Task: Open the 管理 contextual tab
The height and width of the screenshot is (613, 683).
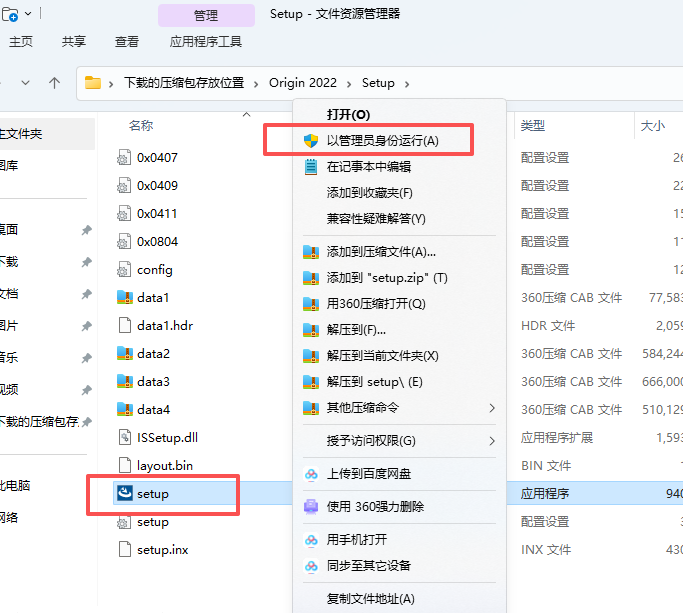Action: point(206,16)
